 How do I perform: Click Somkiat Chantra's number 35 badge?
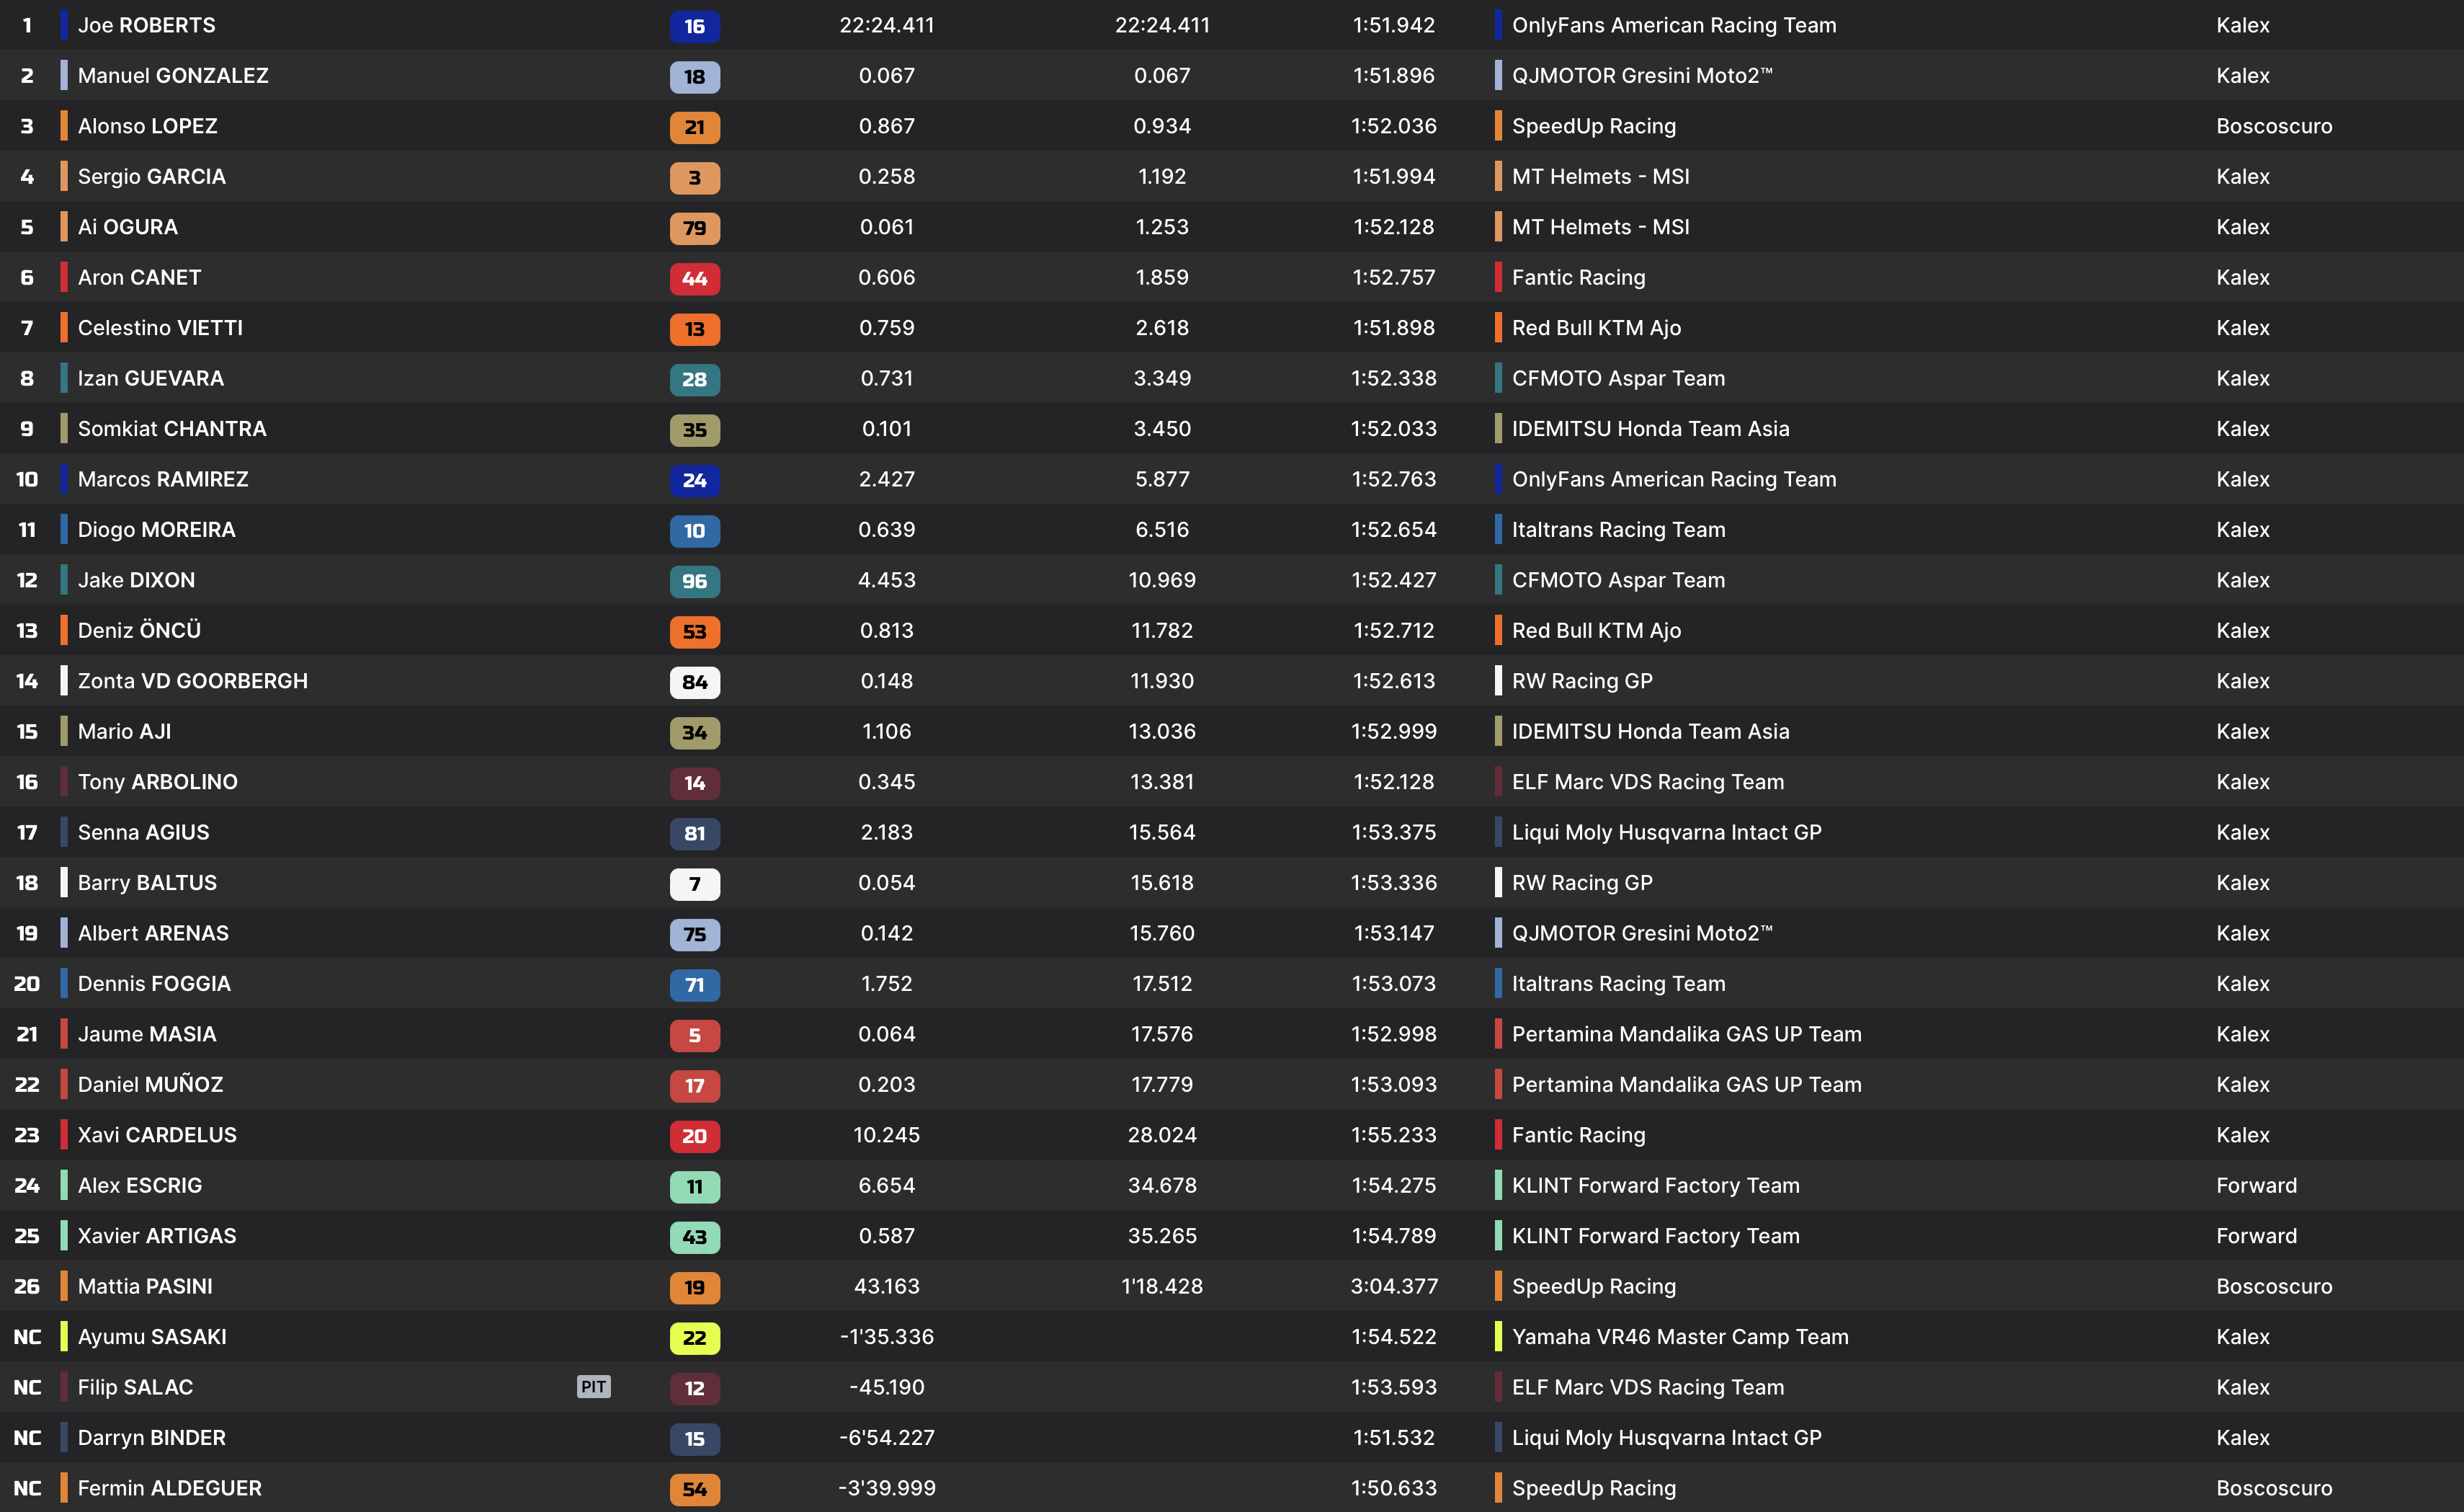pos(694,430)
